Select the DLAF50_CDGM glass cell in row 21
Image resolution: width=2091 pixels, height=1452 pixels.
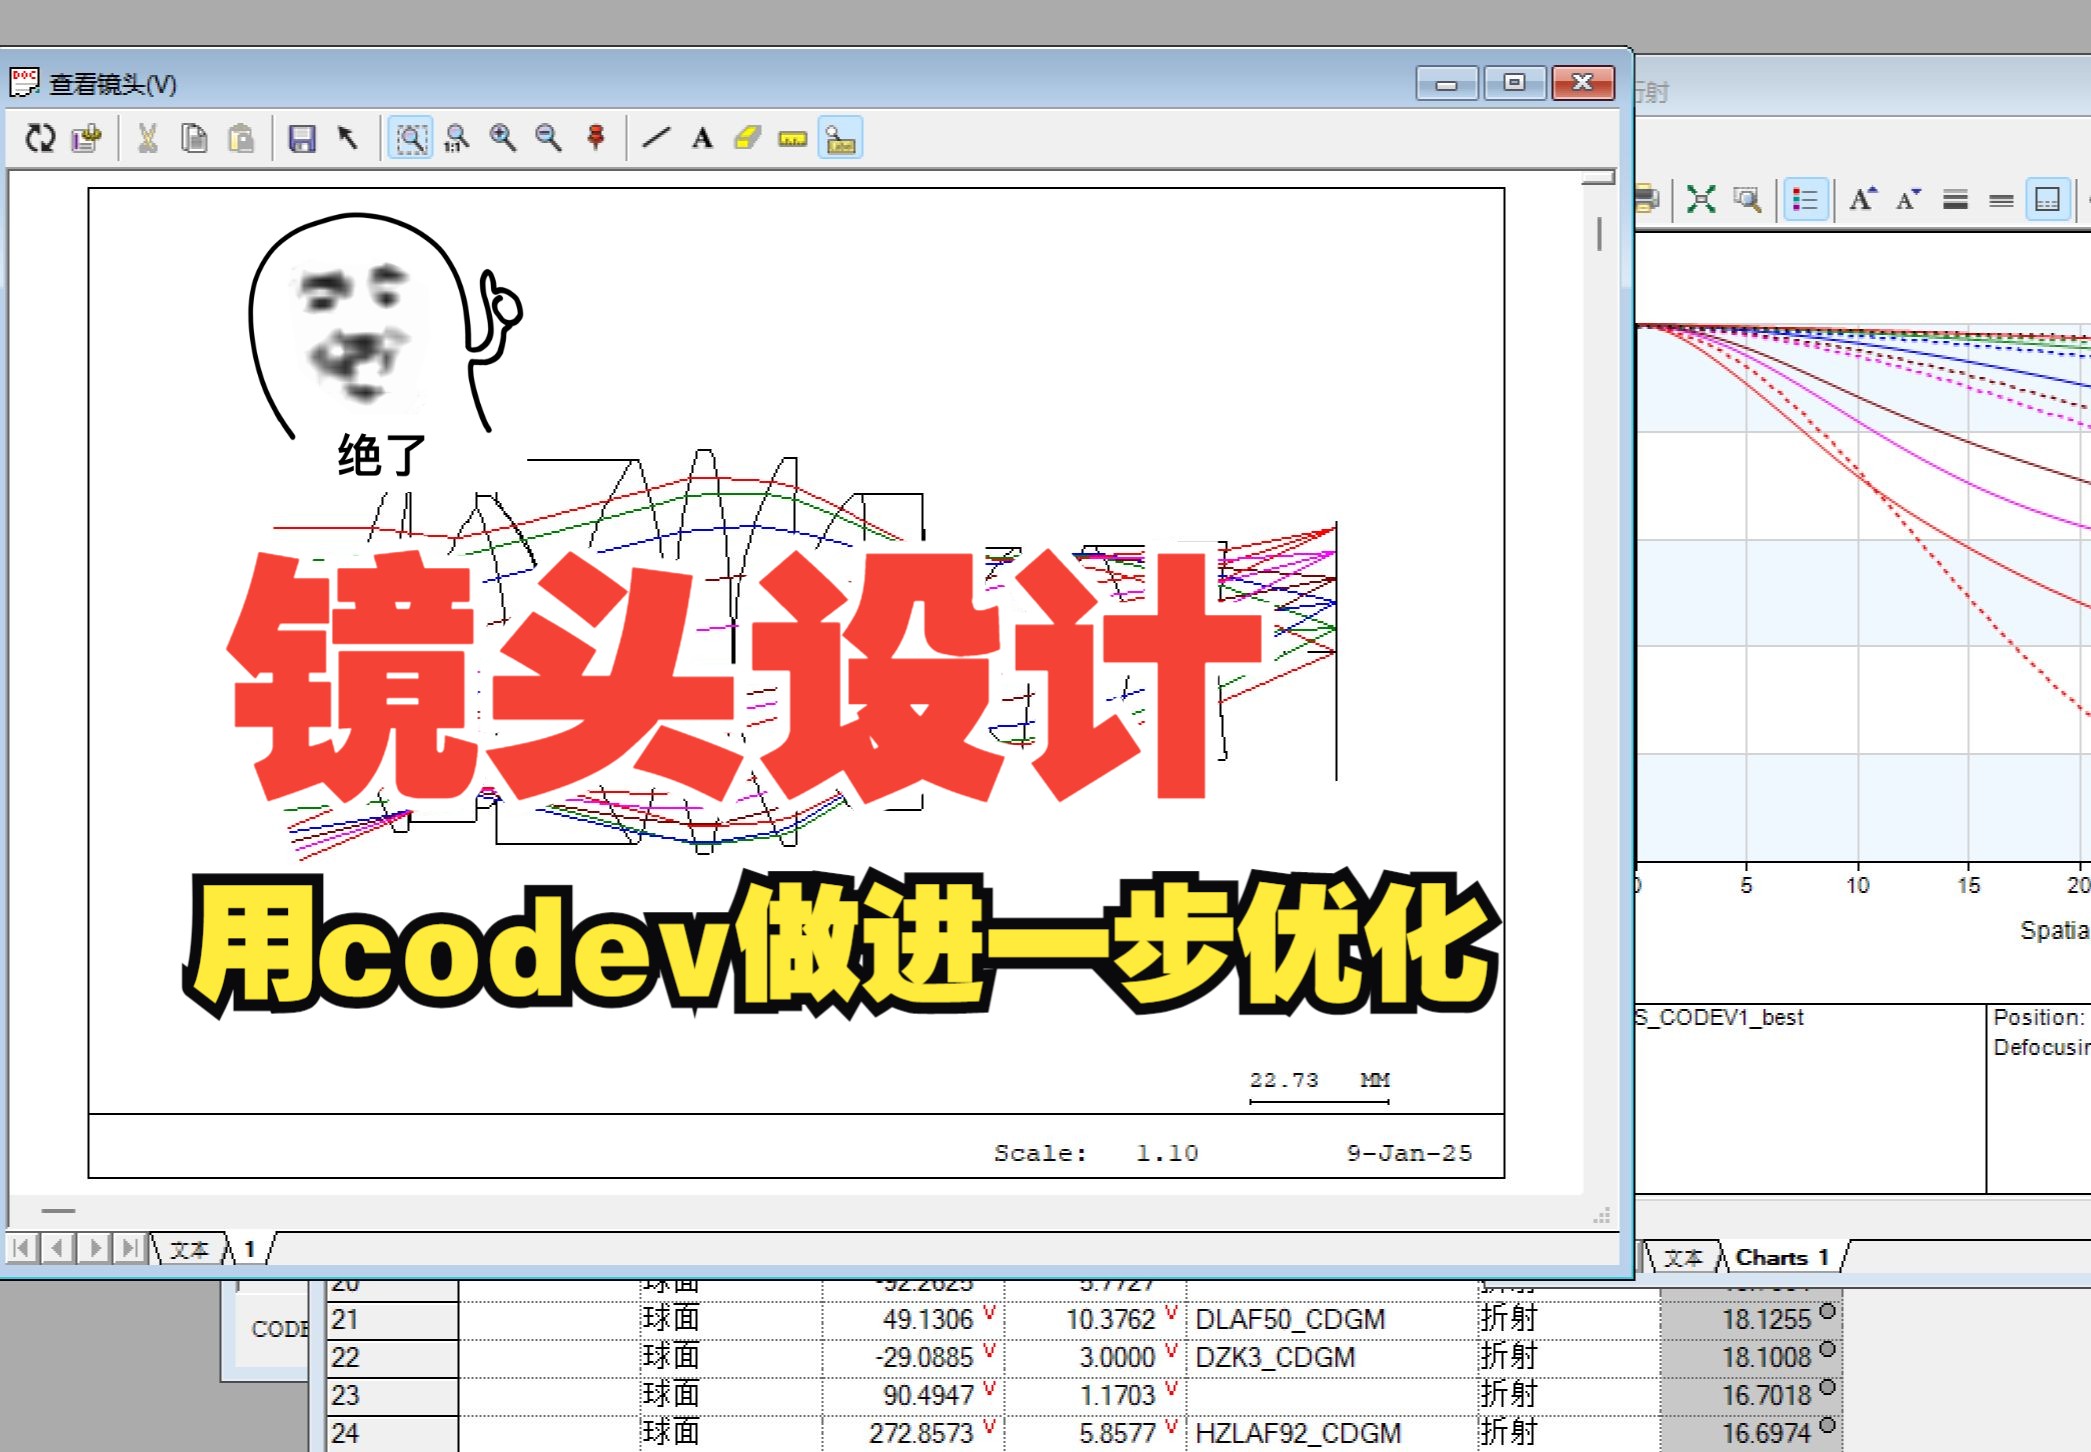[x=1291, y=1318]
